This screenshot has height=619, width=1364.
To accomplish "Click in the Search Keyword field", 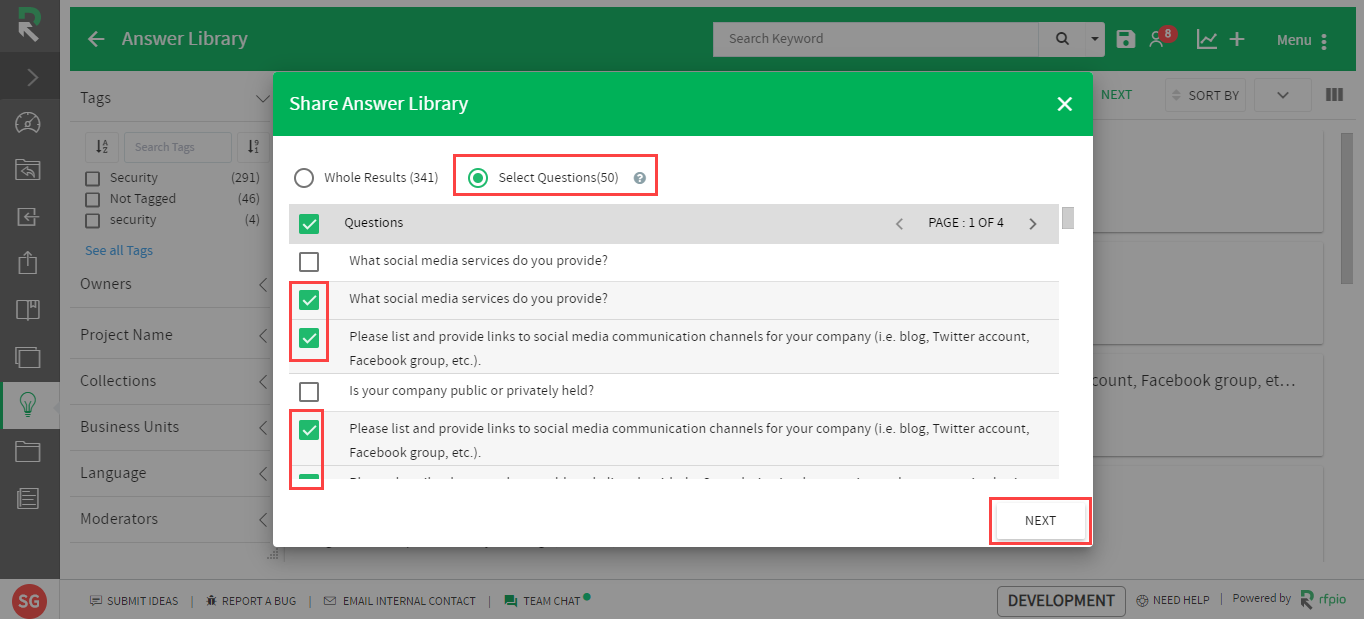I will [876, 39].
